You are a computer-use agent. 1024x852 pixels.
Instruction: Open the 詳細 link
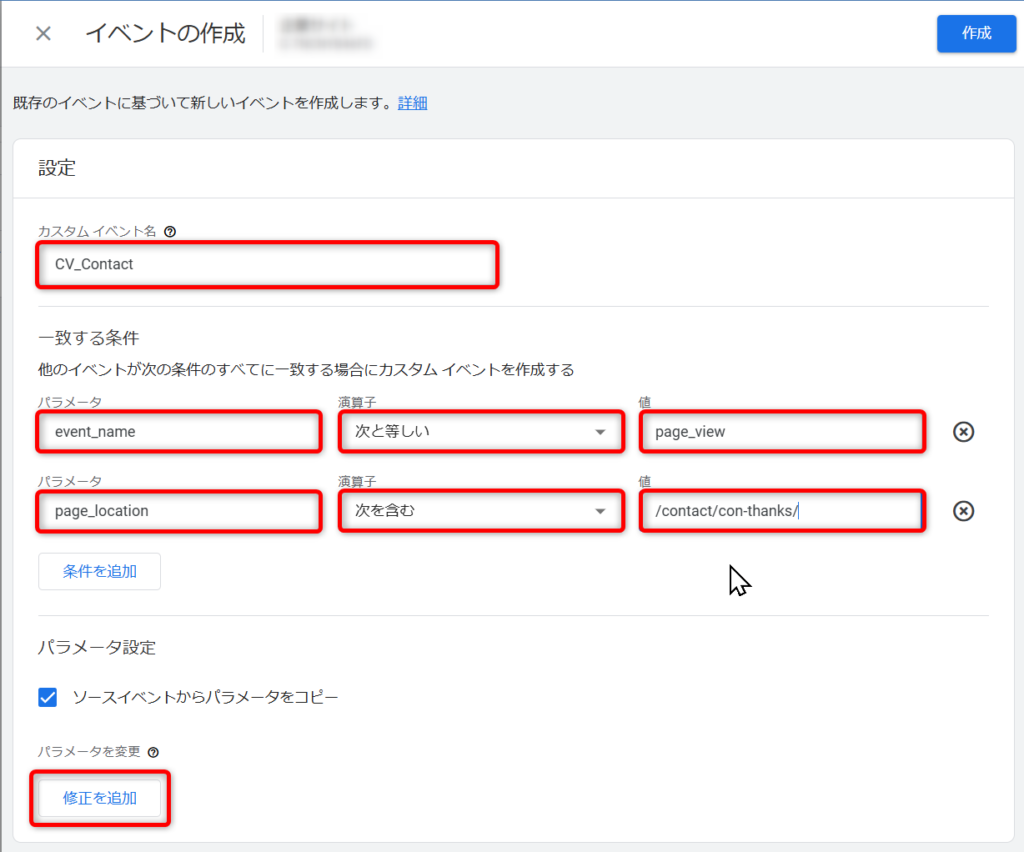[412, 103]
